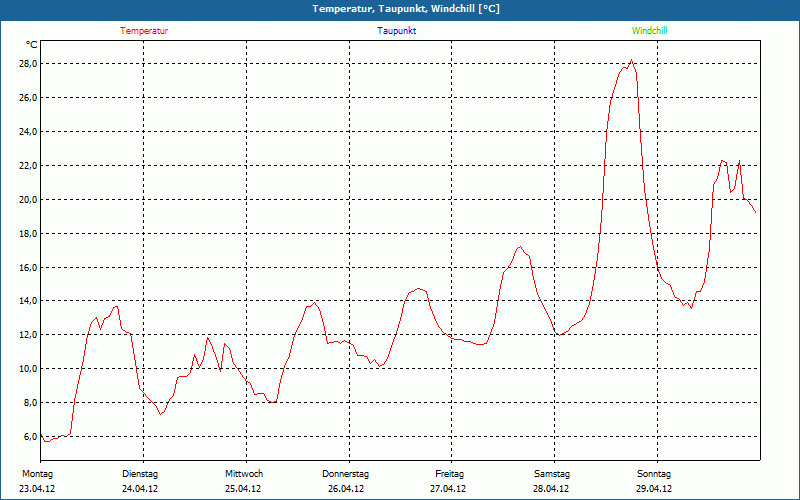This screenshot has height=500, width=800.
Task: Click the Sonntag day label
Action: (x=654, y=474)
